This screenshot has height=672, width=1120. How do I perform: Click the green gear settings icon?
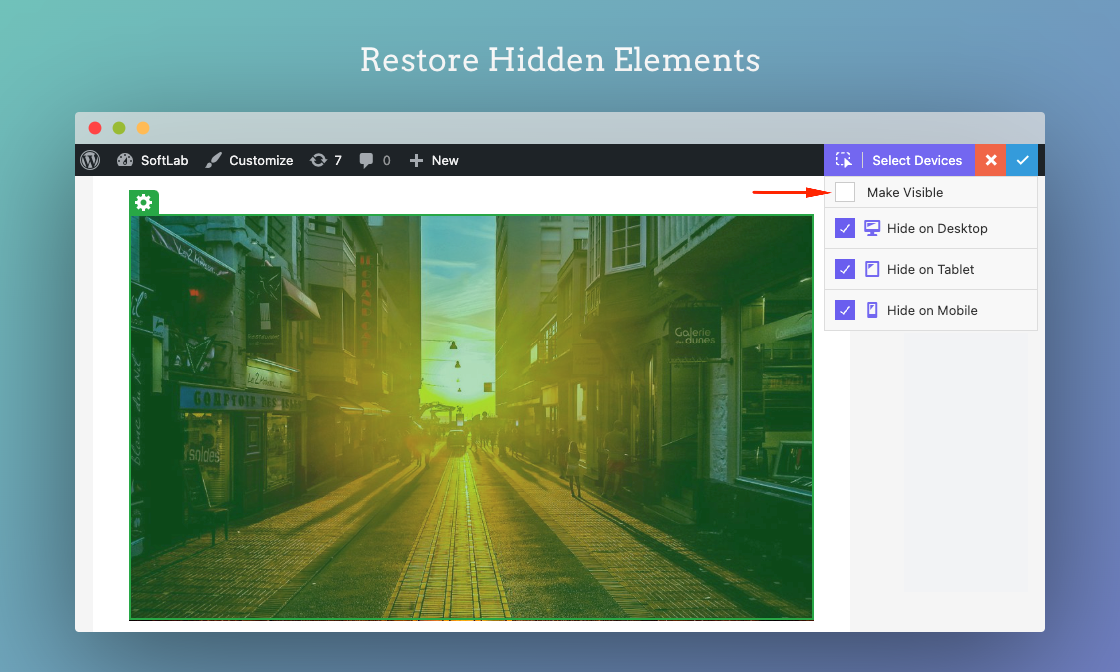point(144,203)
